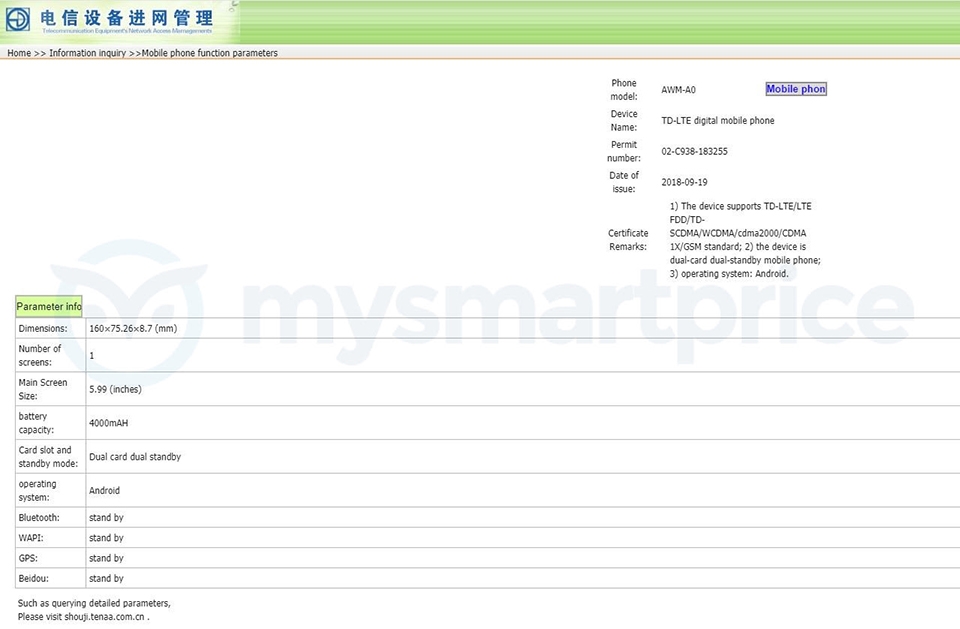
Task: Click the TENAA circular logo icon
Action: click(x=18, y=19)
